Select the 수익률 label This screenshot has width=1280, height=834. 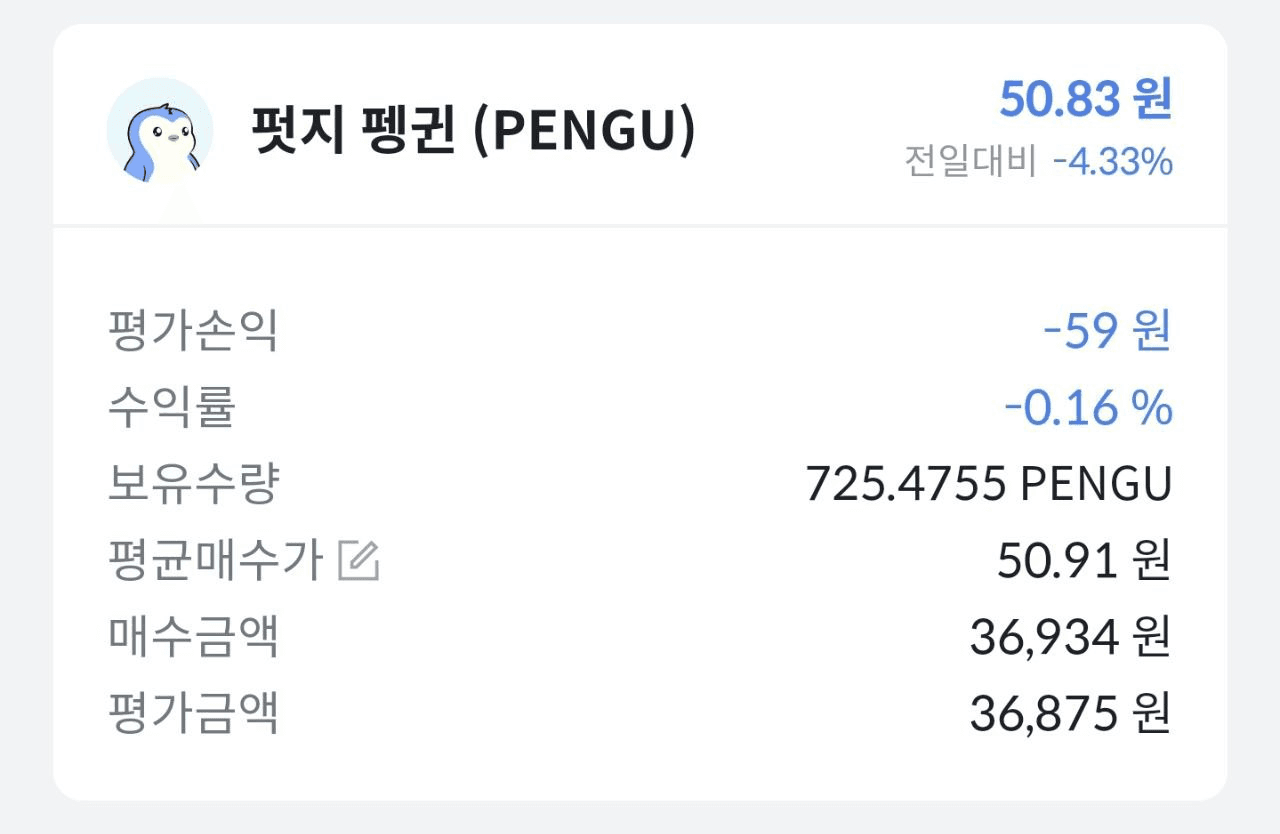pos(171,408)
